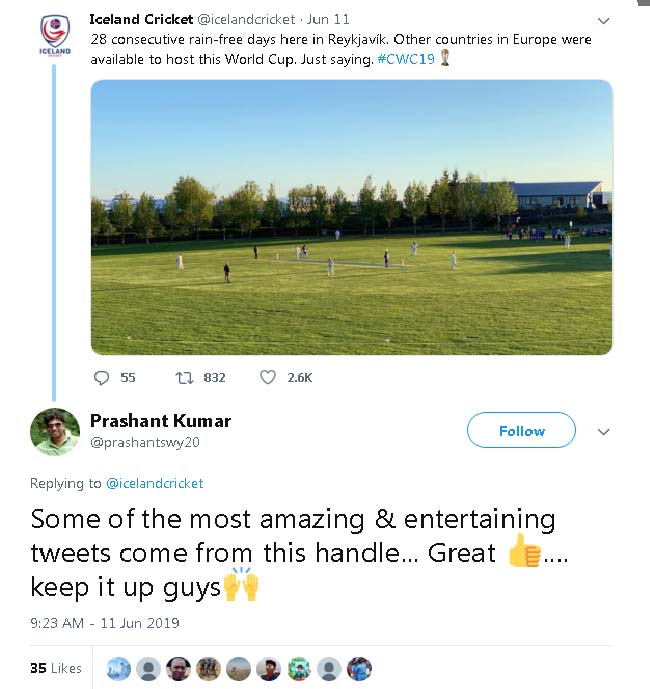Viewport: 650px width, 689px height.
Task: View the 35 Likes list
Action: 56,668
